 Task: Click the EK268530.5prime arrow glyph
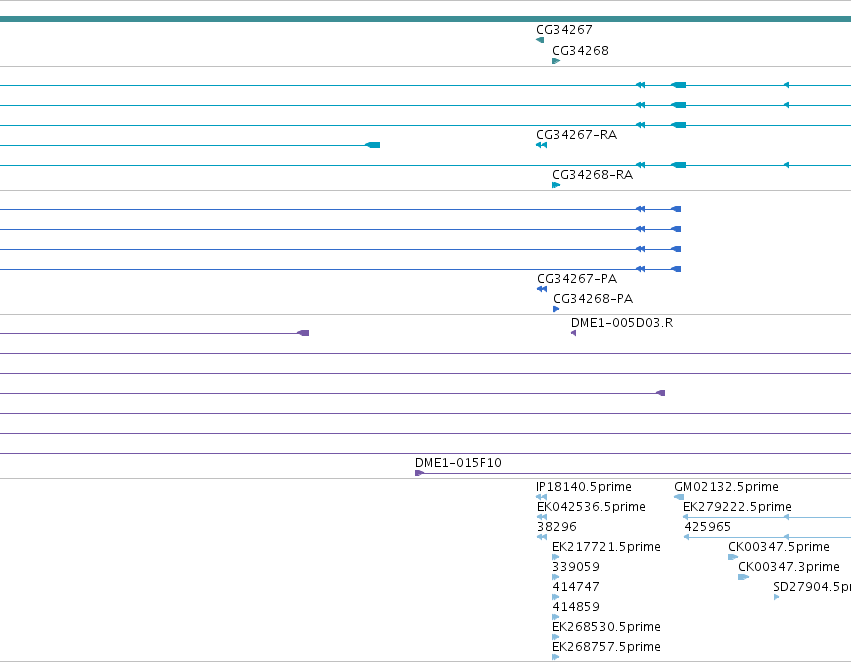click(x=556, y=638)
